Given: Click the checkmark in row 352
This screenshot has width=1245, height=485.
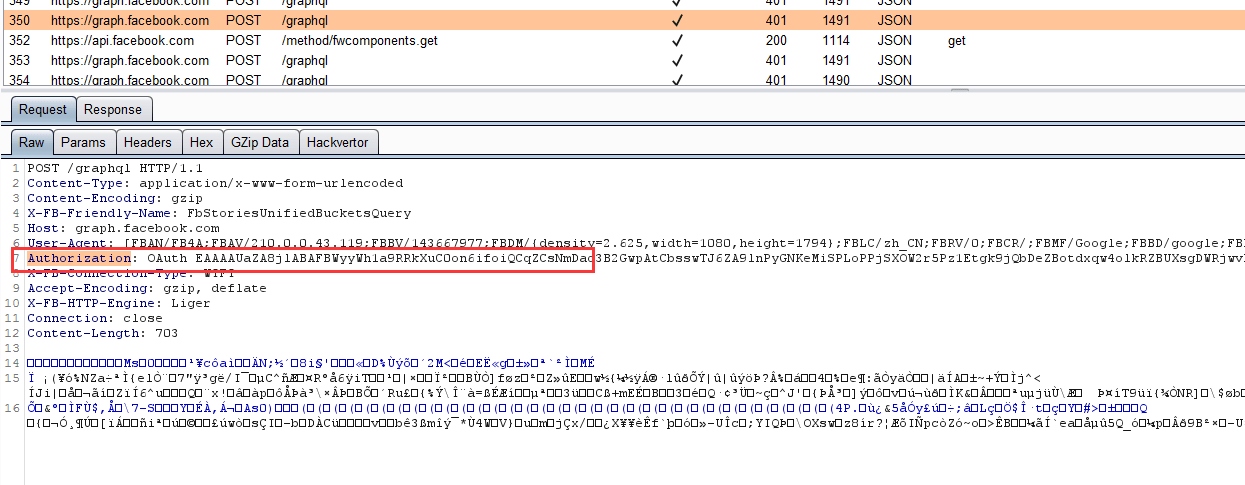Looking at the screenshot, I should point(677,41).
